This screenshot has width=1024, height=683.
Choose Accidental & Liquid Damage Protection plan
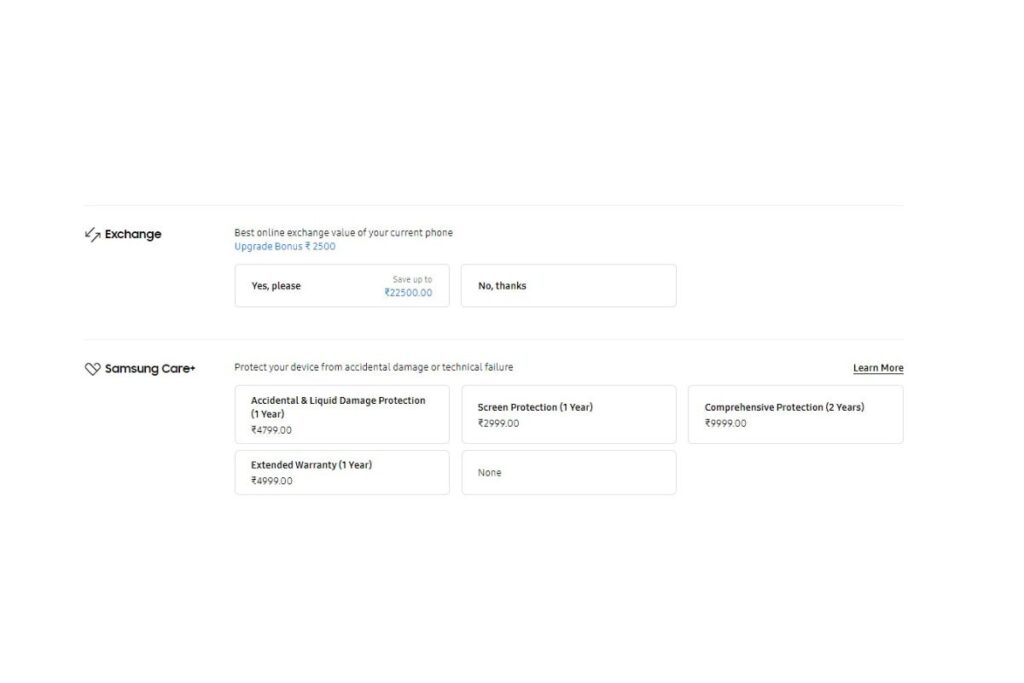tap(342, 415)
